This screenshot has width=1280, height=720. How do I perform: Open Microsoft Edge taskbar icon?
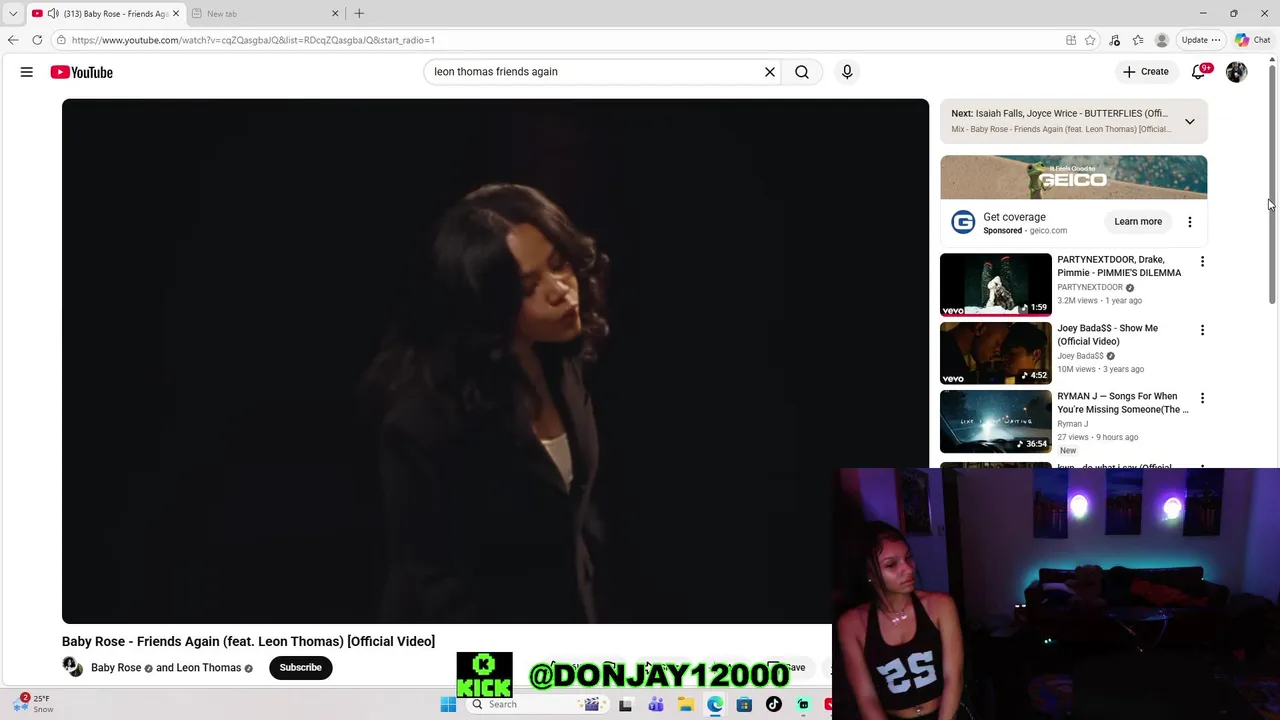click(715, 704)
